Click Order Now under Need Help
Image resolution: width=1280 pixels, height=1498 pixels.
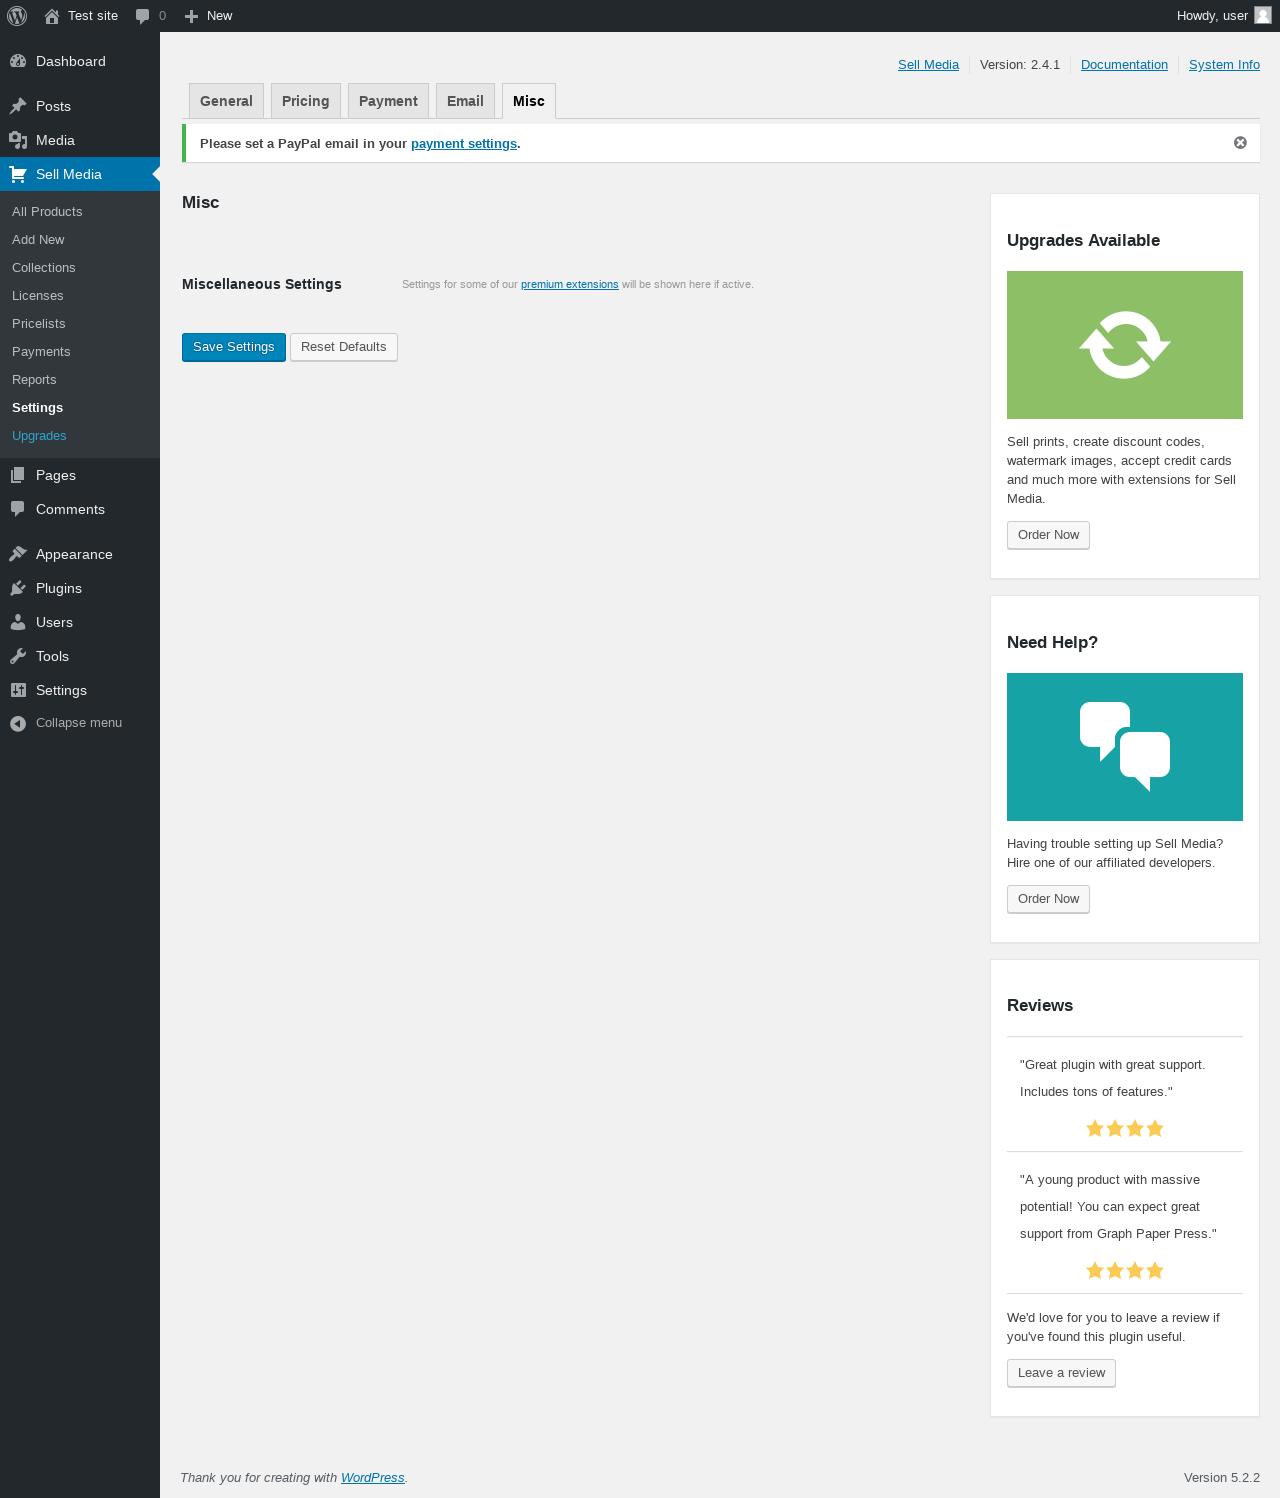(1048, 899)
